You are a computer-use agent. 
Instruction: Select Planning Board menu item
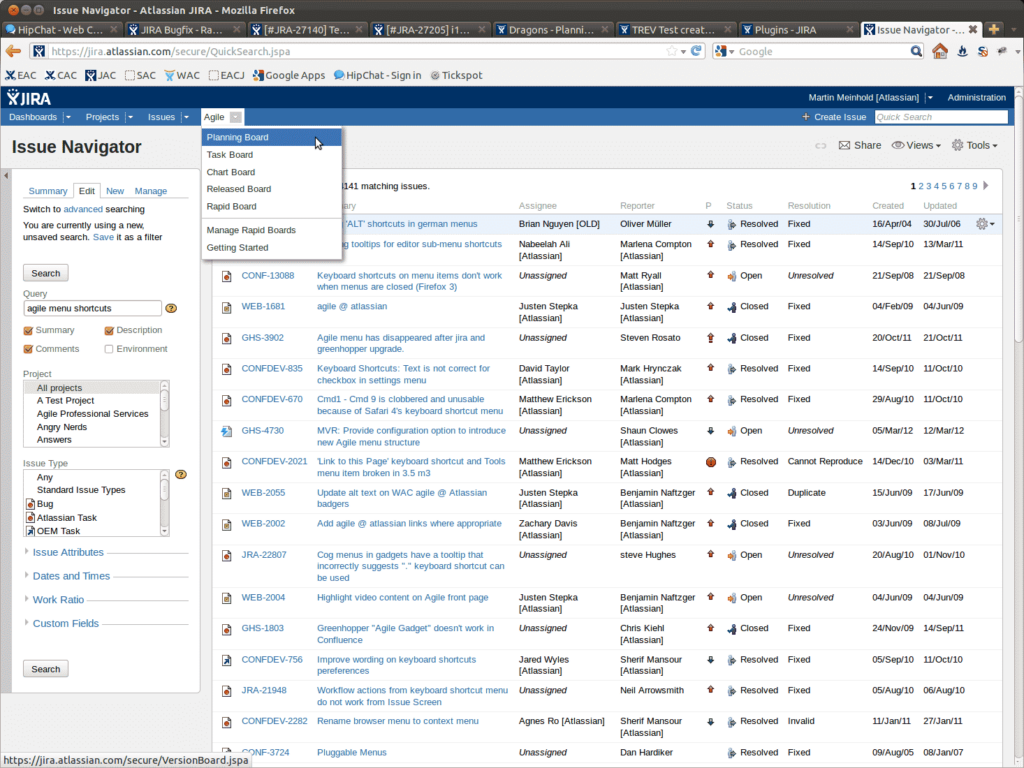[272, 137]
